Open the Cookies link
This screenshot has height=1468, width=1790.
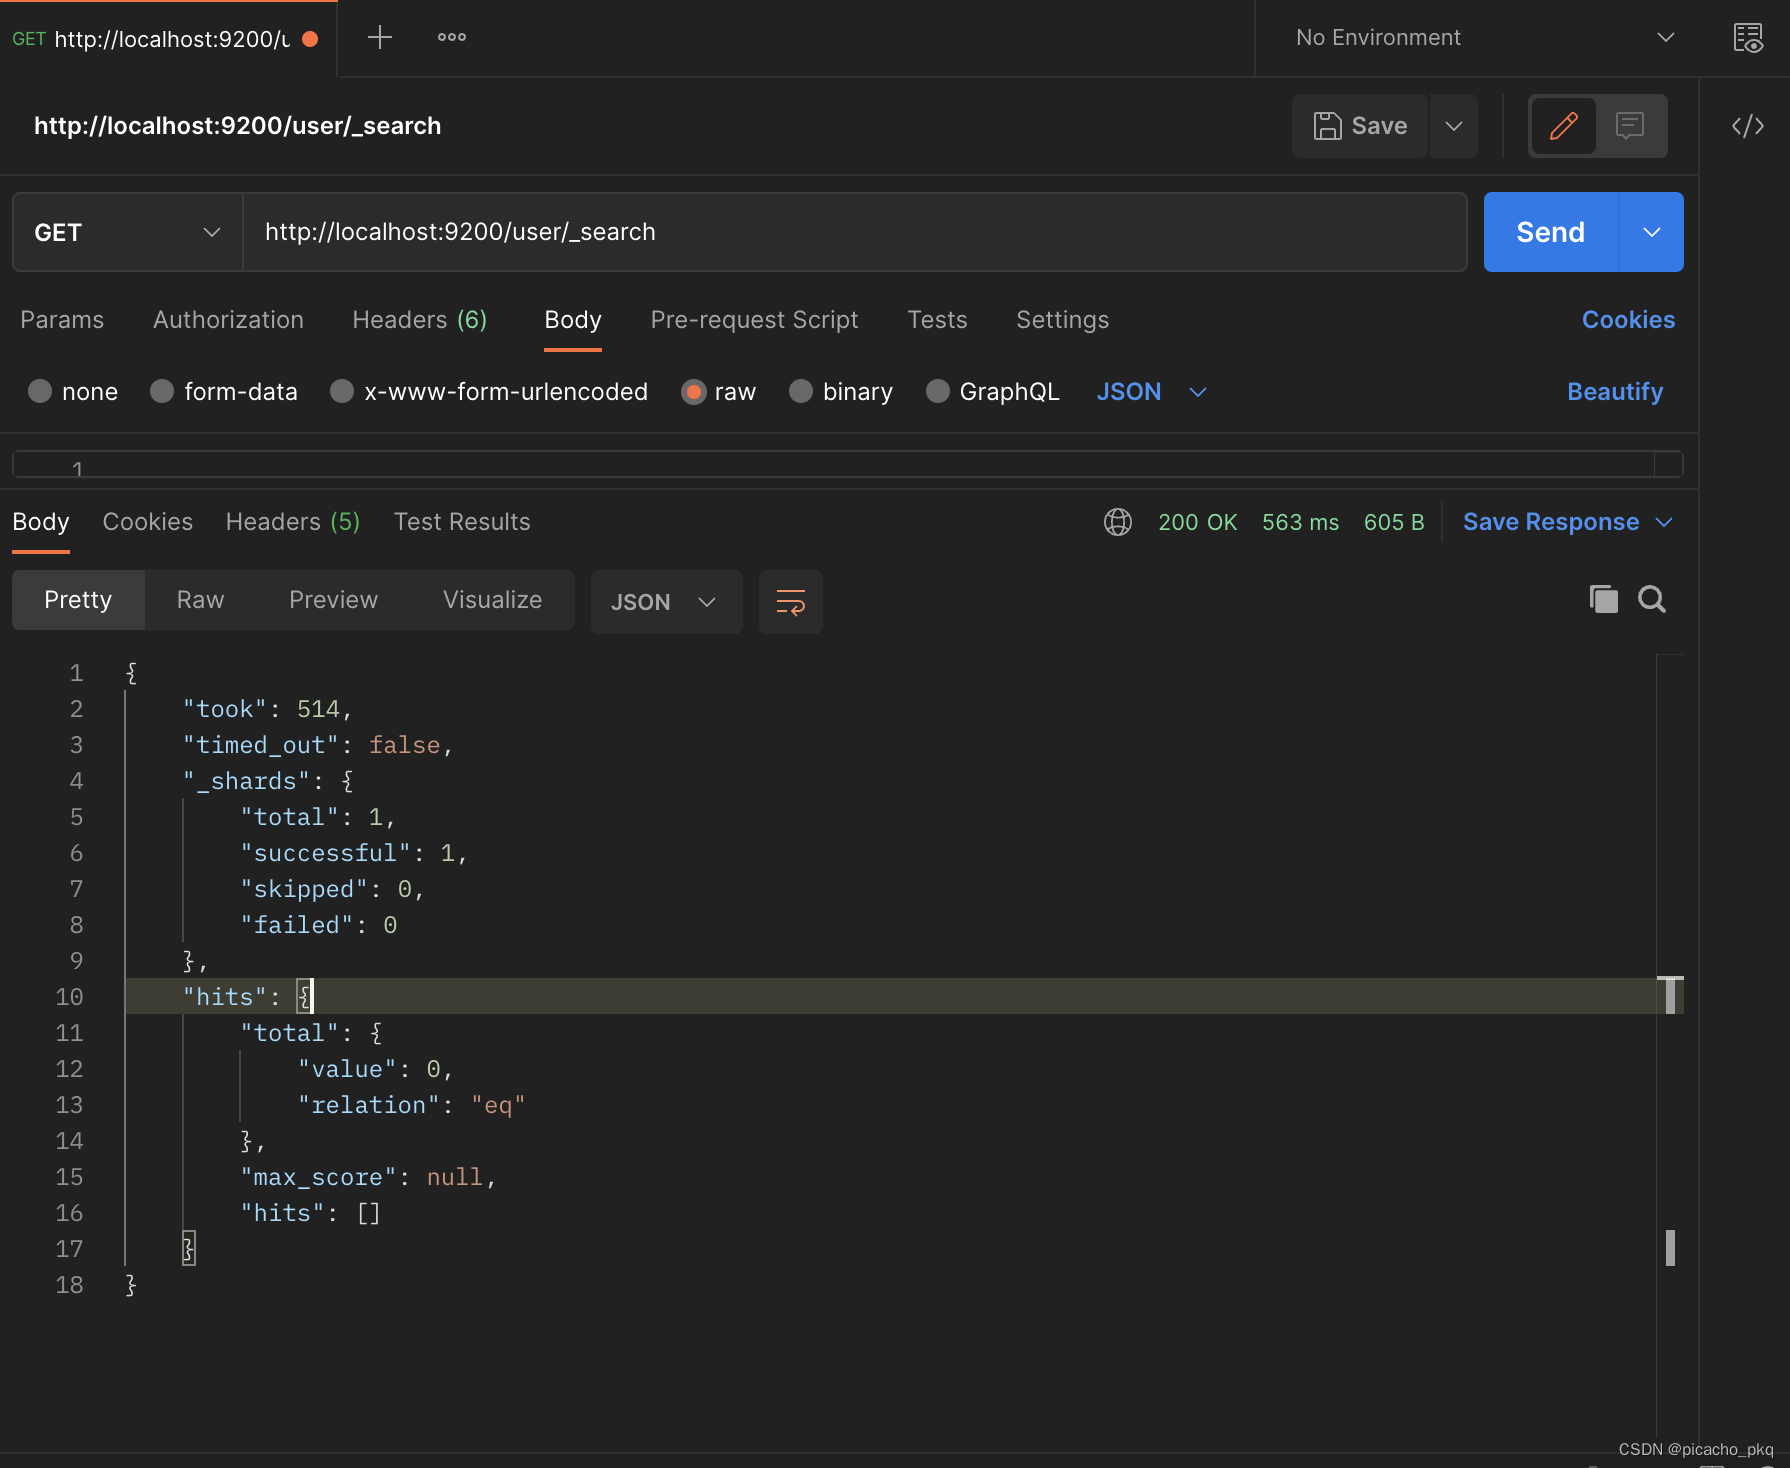(1628, 320)
